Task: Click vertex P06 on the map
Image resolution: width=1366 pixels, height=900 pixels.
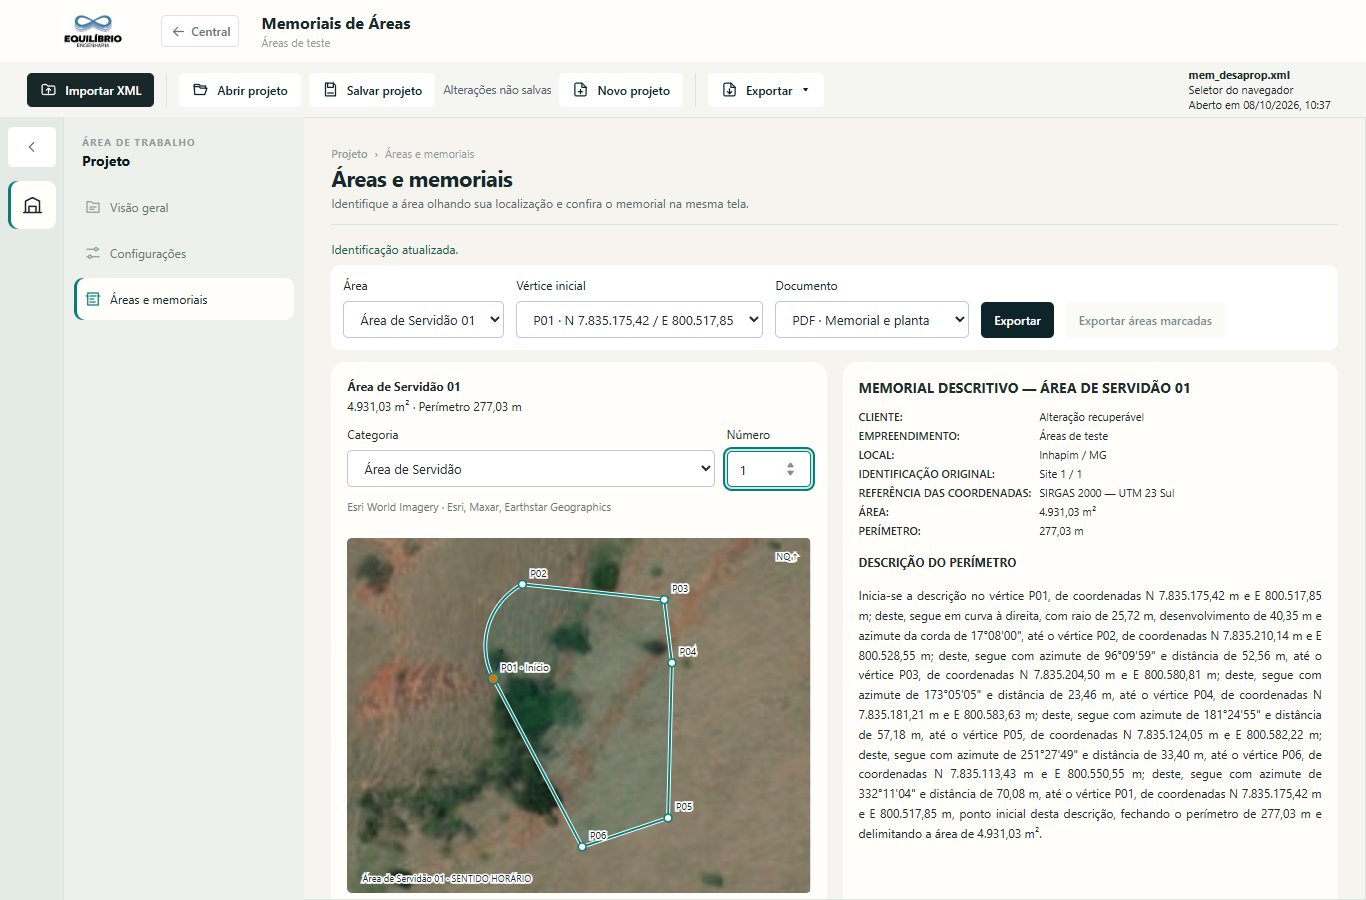Action: [582, 847]
